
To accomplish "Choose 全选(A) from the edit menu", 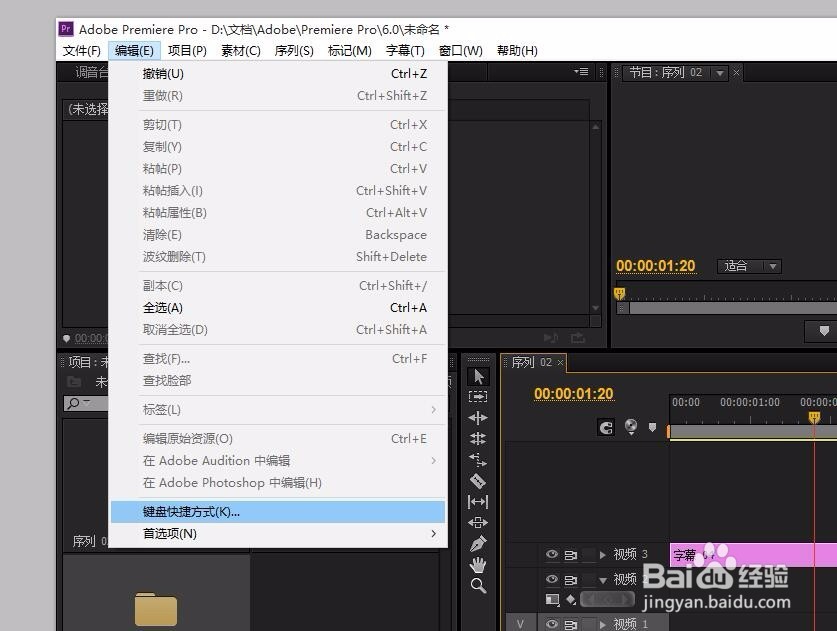I will click(x=278, y=307).
